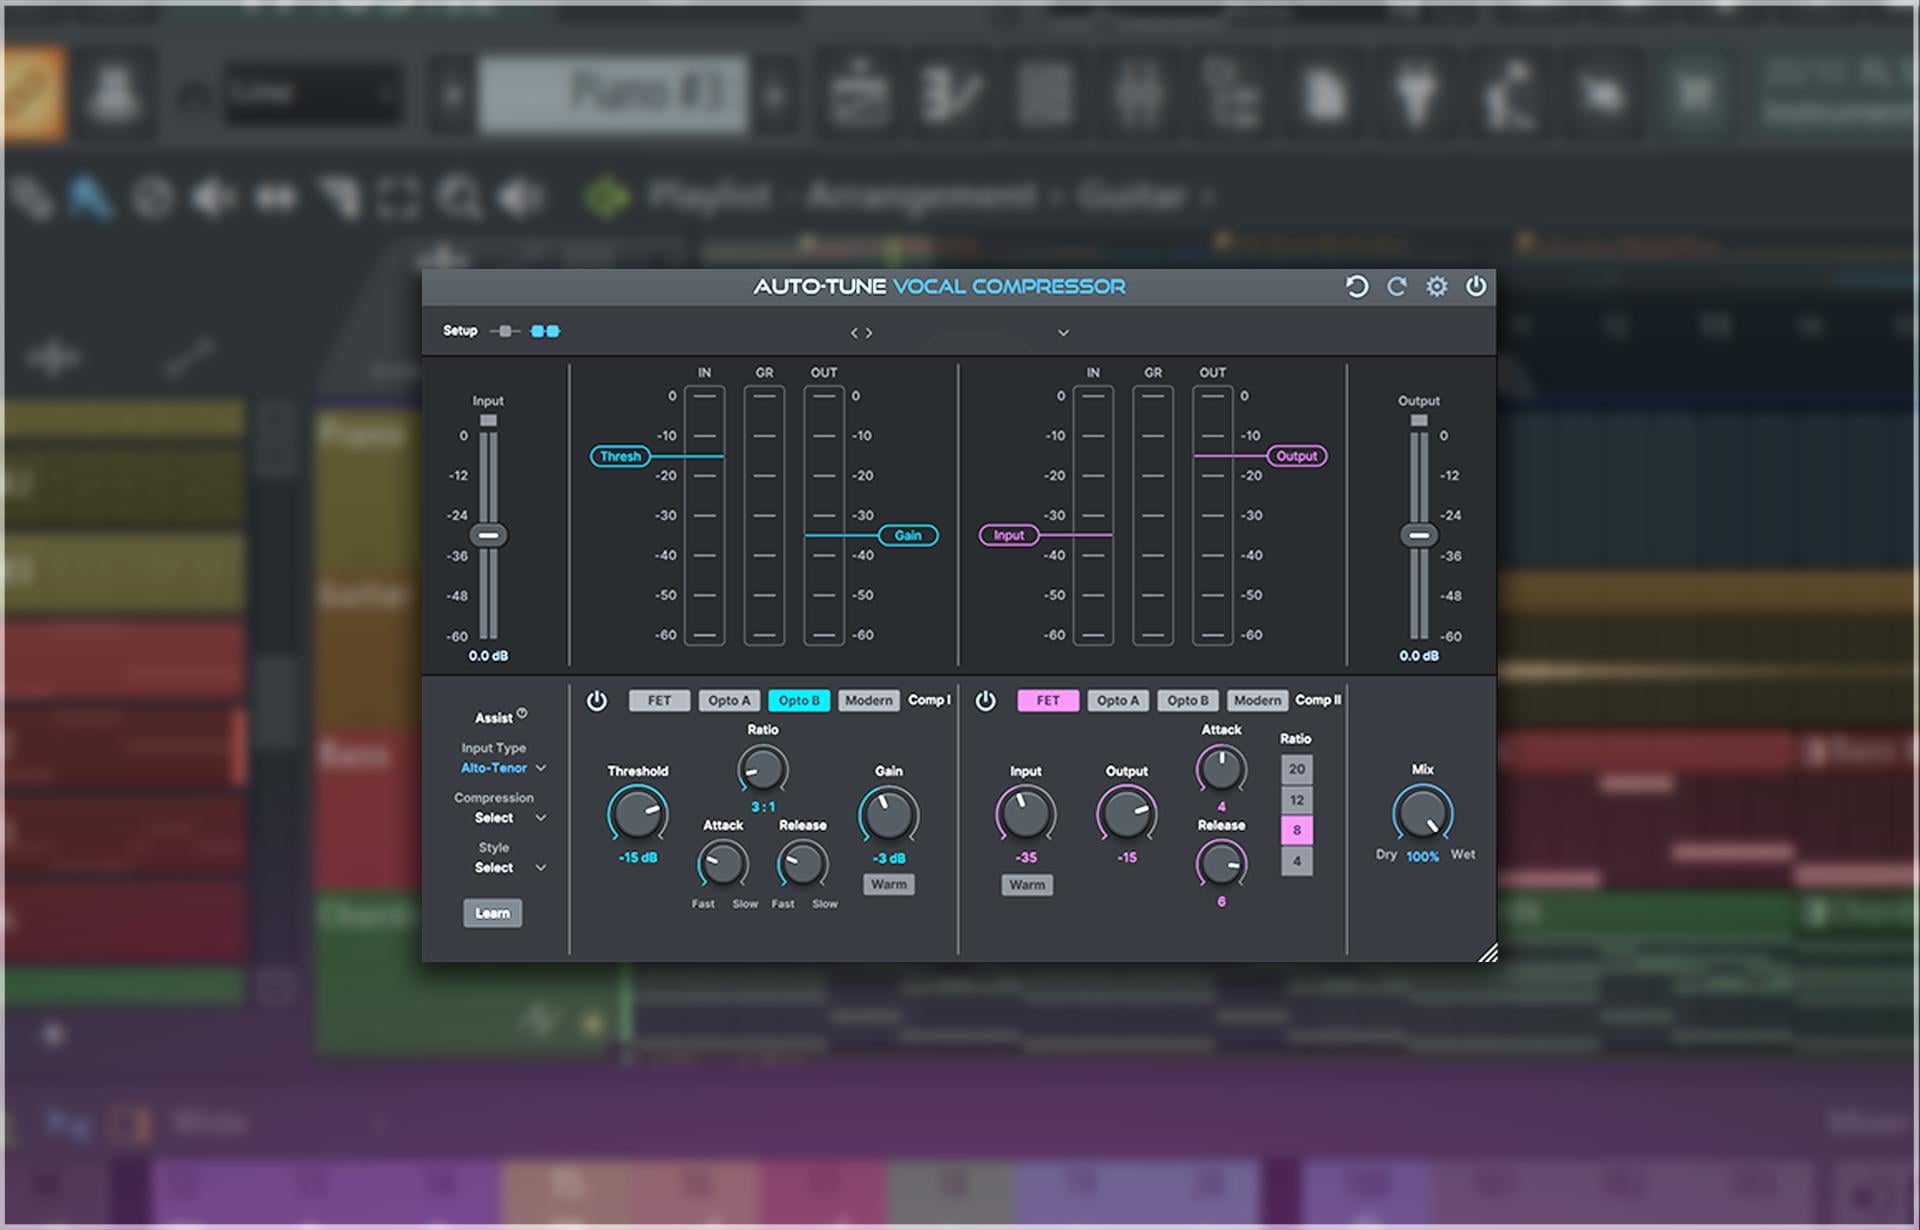Set Comp II ratio to 12

1297,800
